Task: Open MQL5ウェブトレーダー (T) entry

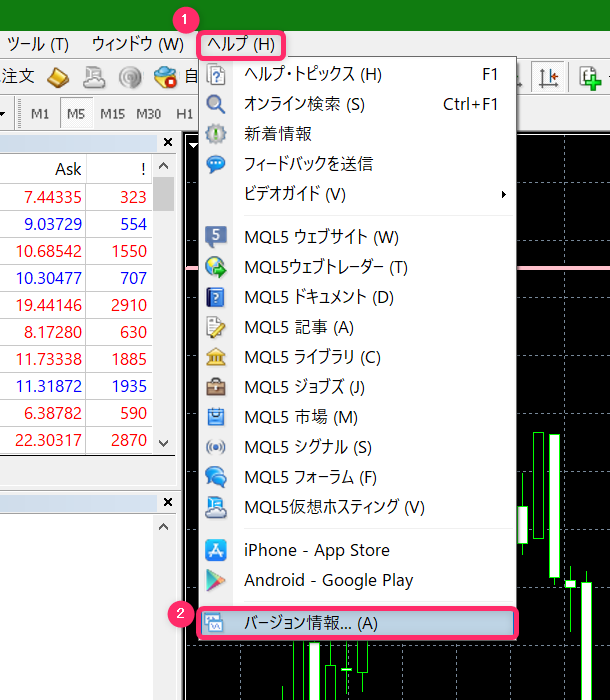Action: click(x=357, y=267)
